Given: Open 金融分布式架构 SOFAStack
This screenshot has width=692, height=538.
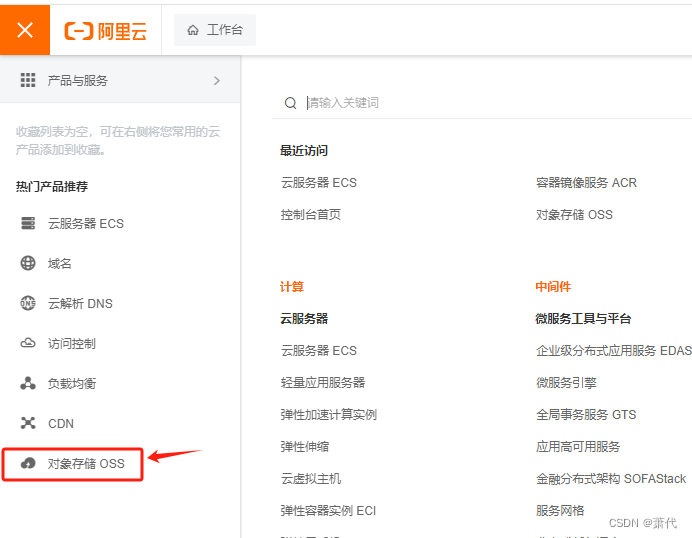Looking at the screenshot, I should click(611, 479).
